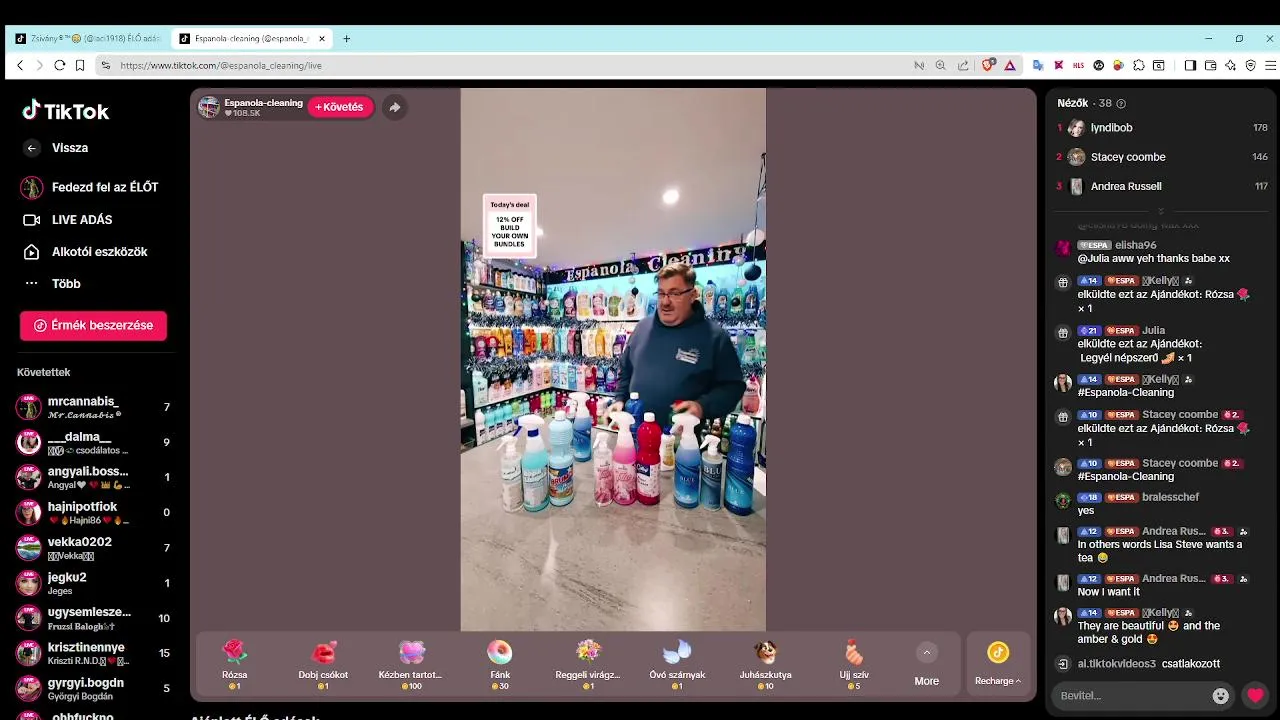This screenshot has width=1280, height=720.
Task: Open Brave Shields lion icon
Action: click(x=988, y=65)
